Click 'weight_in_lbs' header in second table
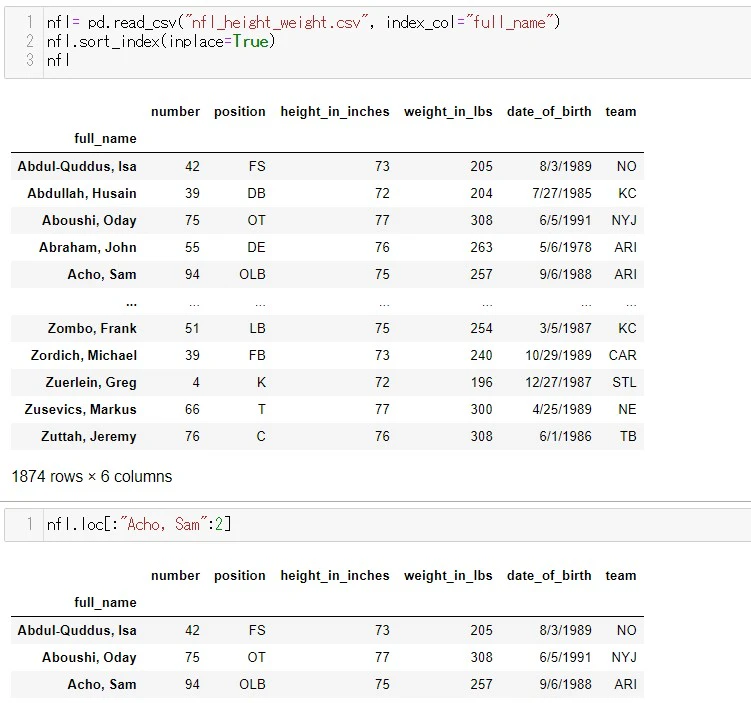Image resolution: width=751 pixels, height=703 pixels. coord(448,576)
